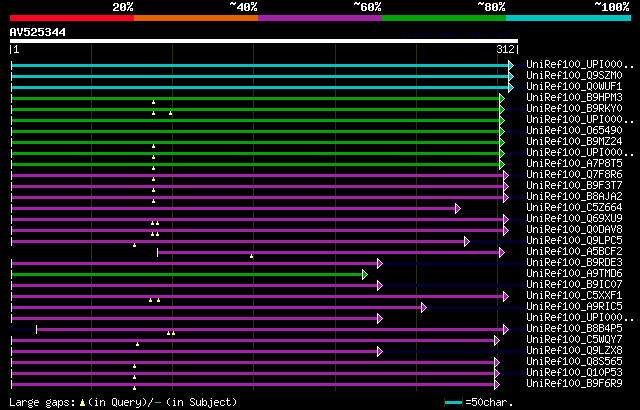Screen dimensions: 640x410
Task: Open the UniRef100_B9F6R9 label
Action: (x=574, y=384)
